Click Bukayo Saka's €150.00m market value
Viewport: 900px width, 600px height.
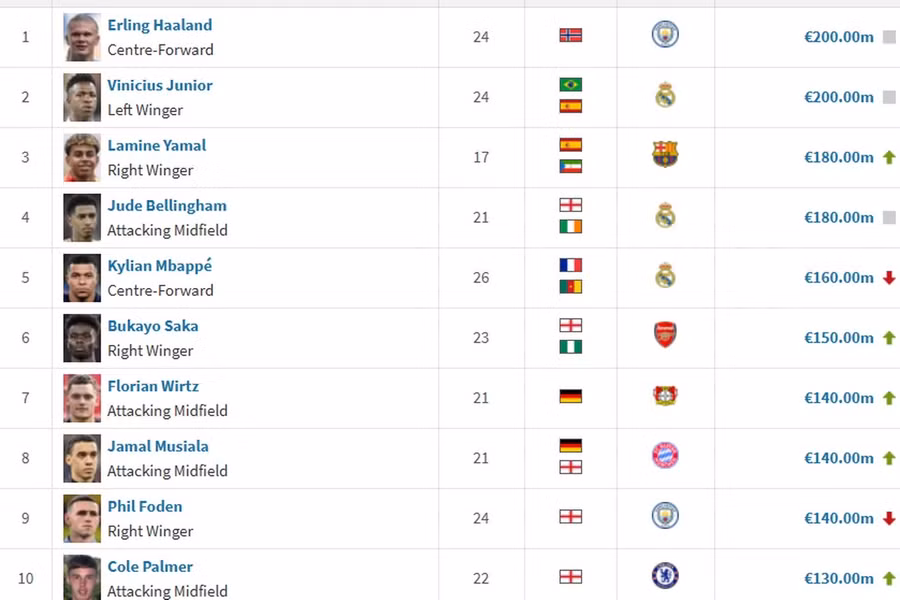(x=839, y=338)
